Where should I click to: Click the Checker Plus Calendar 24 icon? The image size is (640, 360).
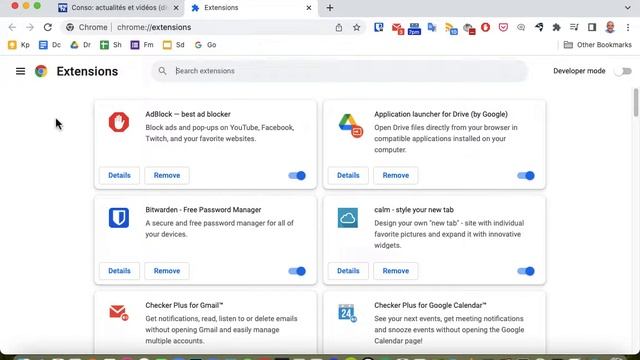(x=347, y=313)
